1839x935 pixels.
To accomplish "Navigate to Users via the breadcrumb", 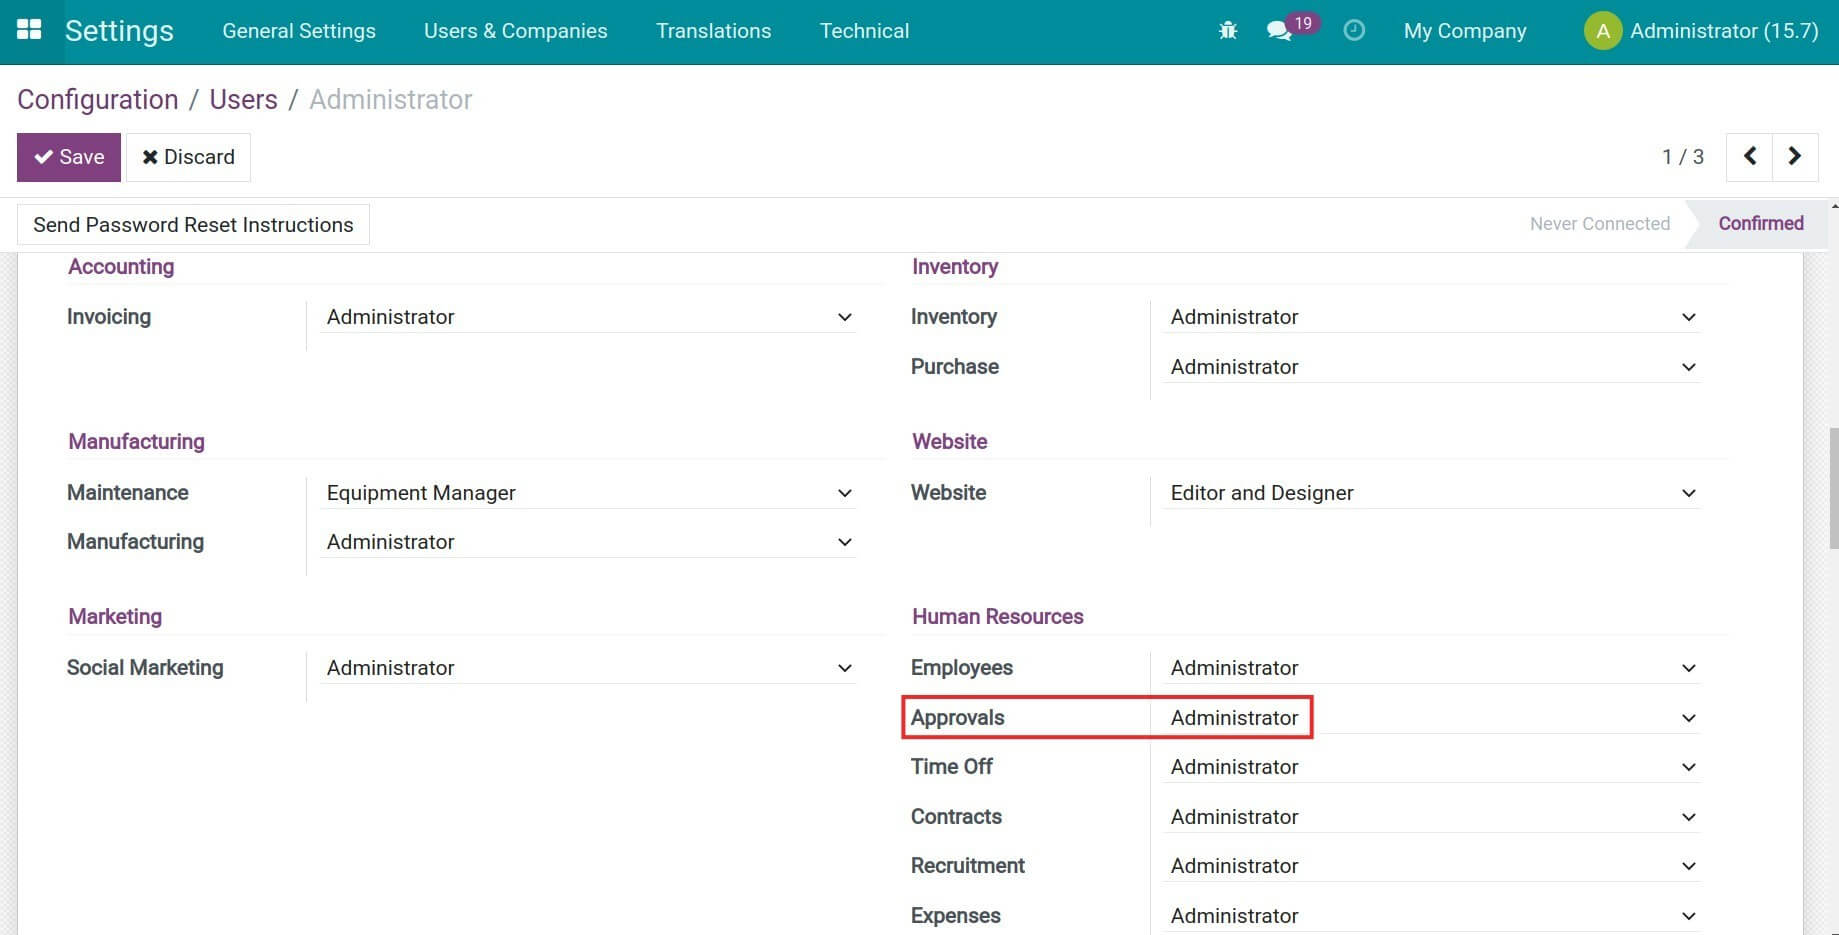I will 243,99.
